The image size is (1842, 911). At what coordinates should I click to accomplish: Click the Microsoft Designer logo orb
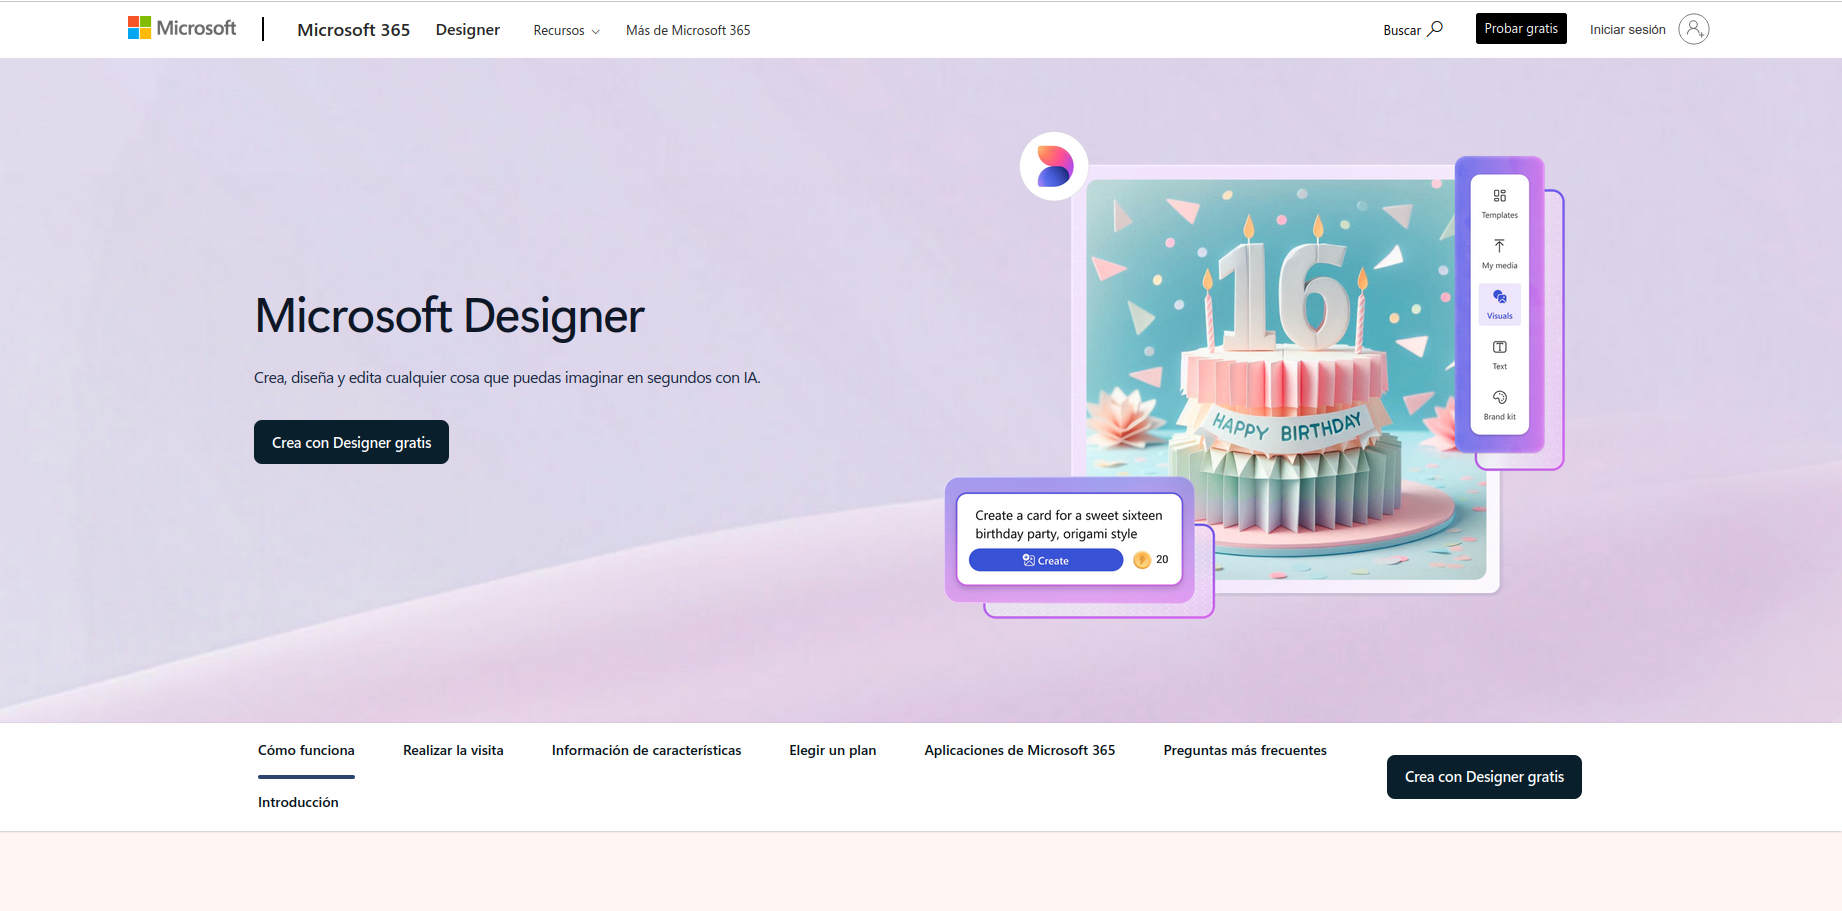(x=1053, y=164)
